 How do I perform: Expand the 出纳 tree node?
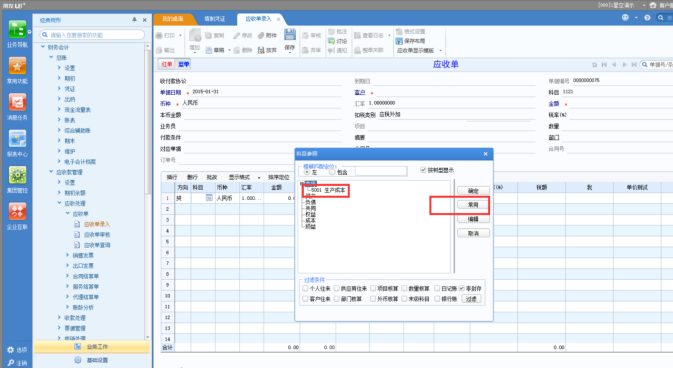pos(59,99)
